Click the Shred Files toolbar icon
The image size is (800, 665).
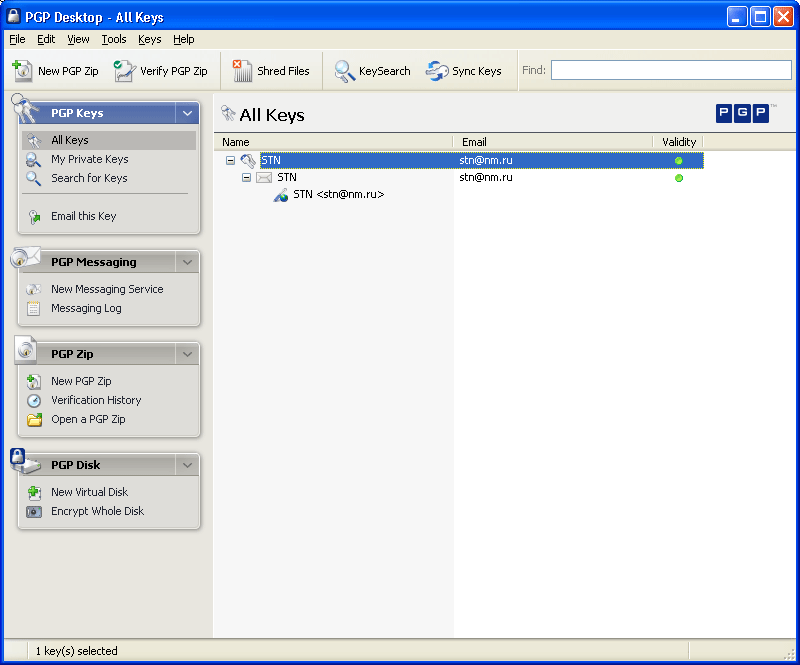click(242, 71)
